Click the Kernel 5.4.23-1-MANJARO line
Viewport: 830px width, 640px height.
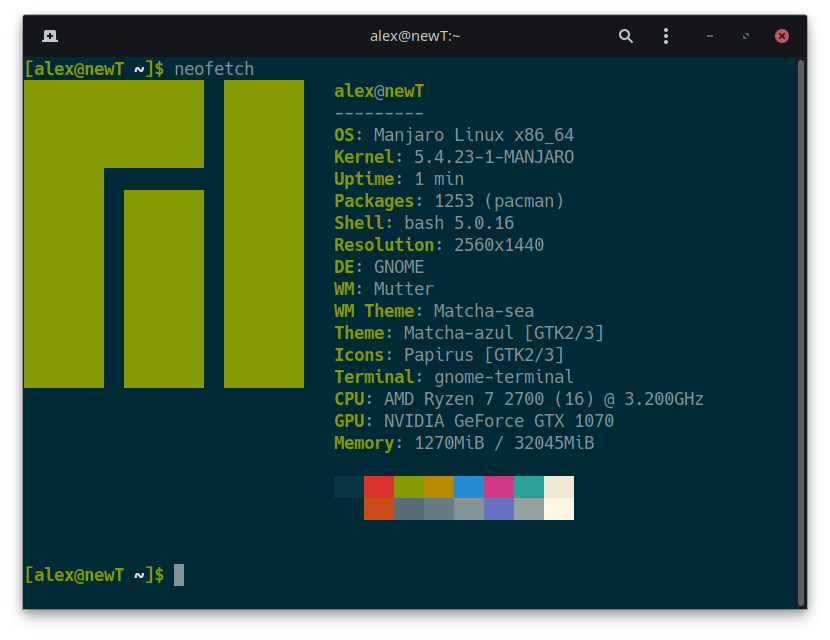click(454, 157)
